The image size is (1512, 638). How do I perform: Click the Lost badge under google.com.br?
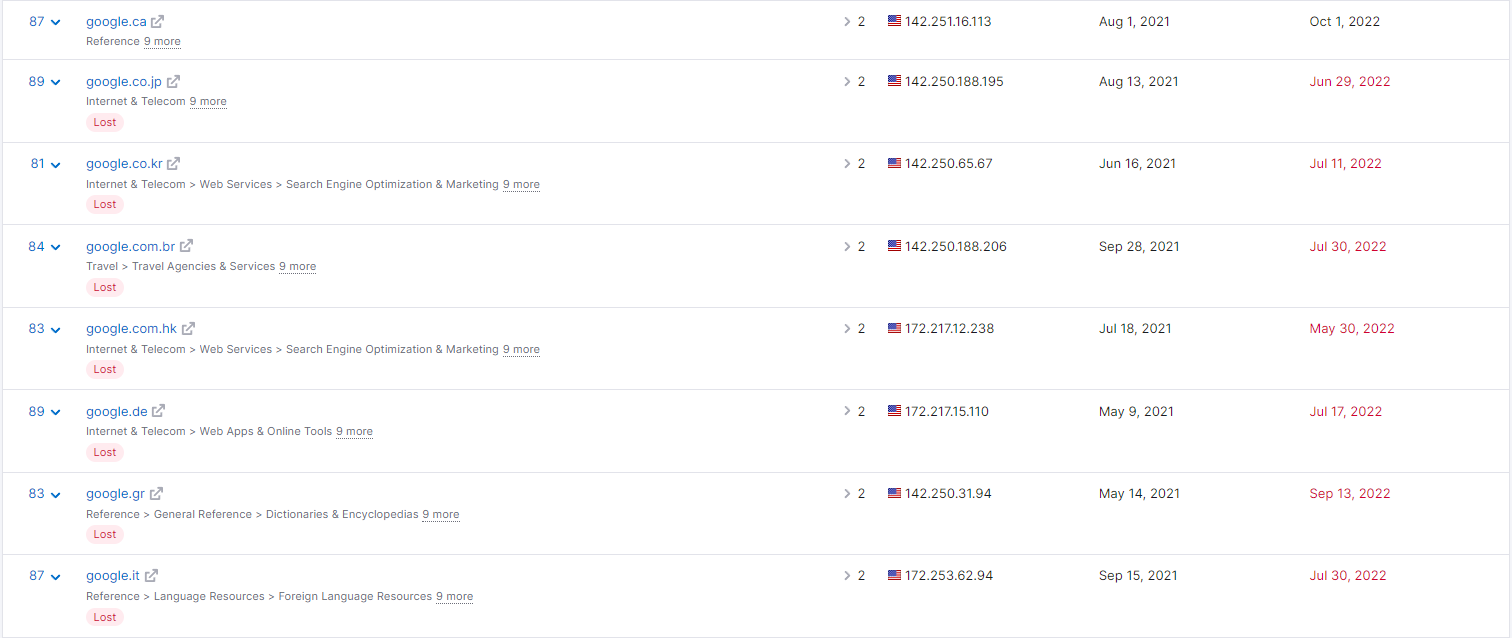[x=105, y=287]
